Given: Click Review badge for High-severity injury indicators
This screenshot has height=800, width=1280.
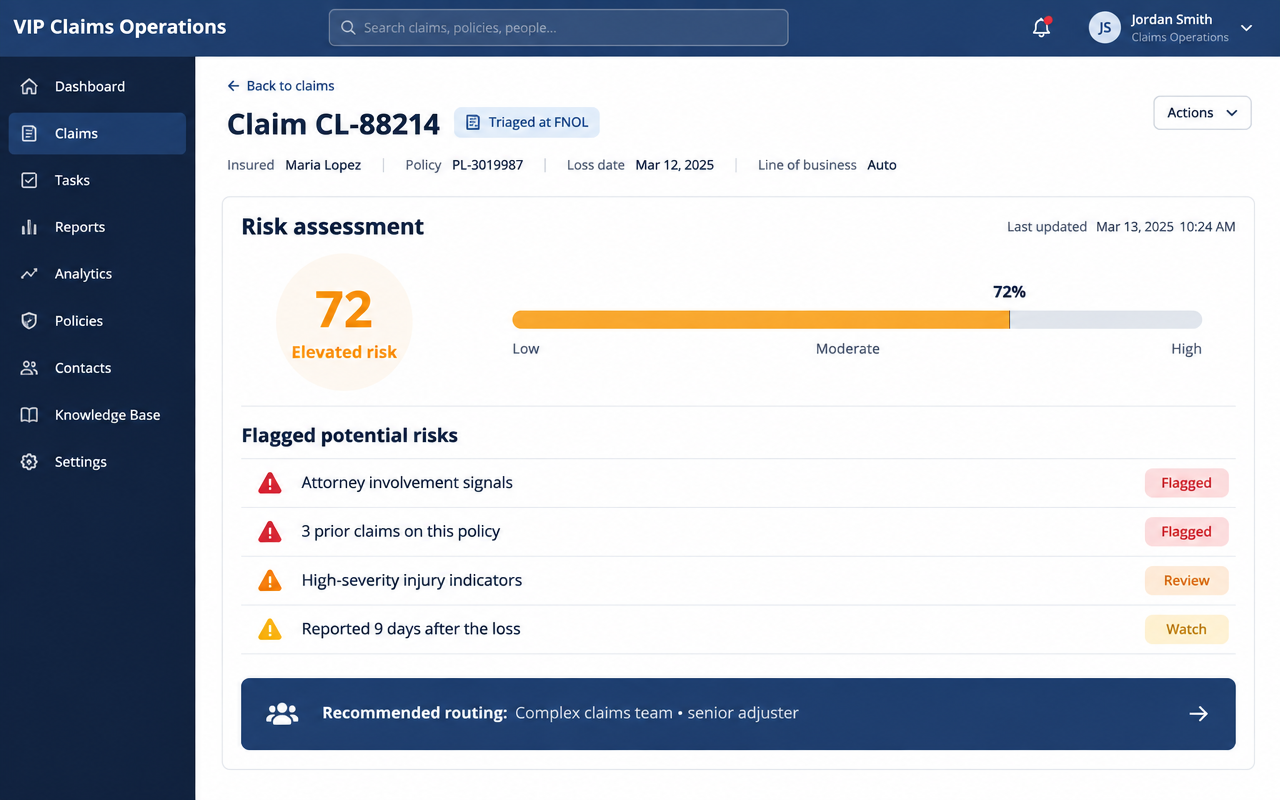Looking at the screenshot, I should 1186,581.
